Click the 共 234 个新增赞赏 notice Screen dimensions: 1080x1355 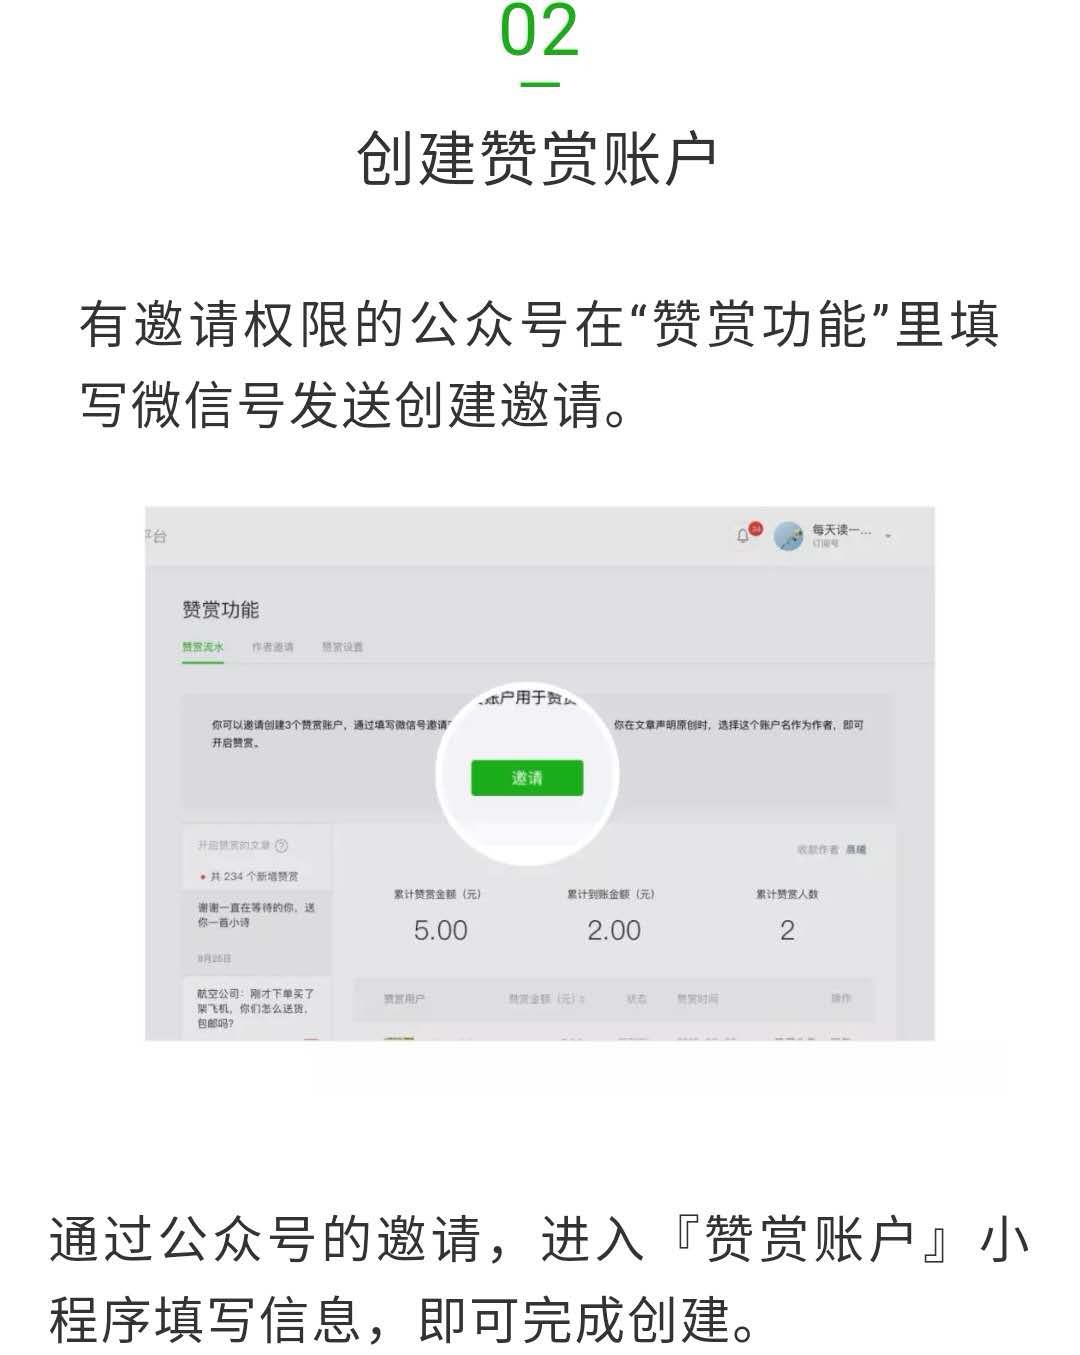(x=249, y=877)
